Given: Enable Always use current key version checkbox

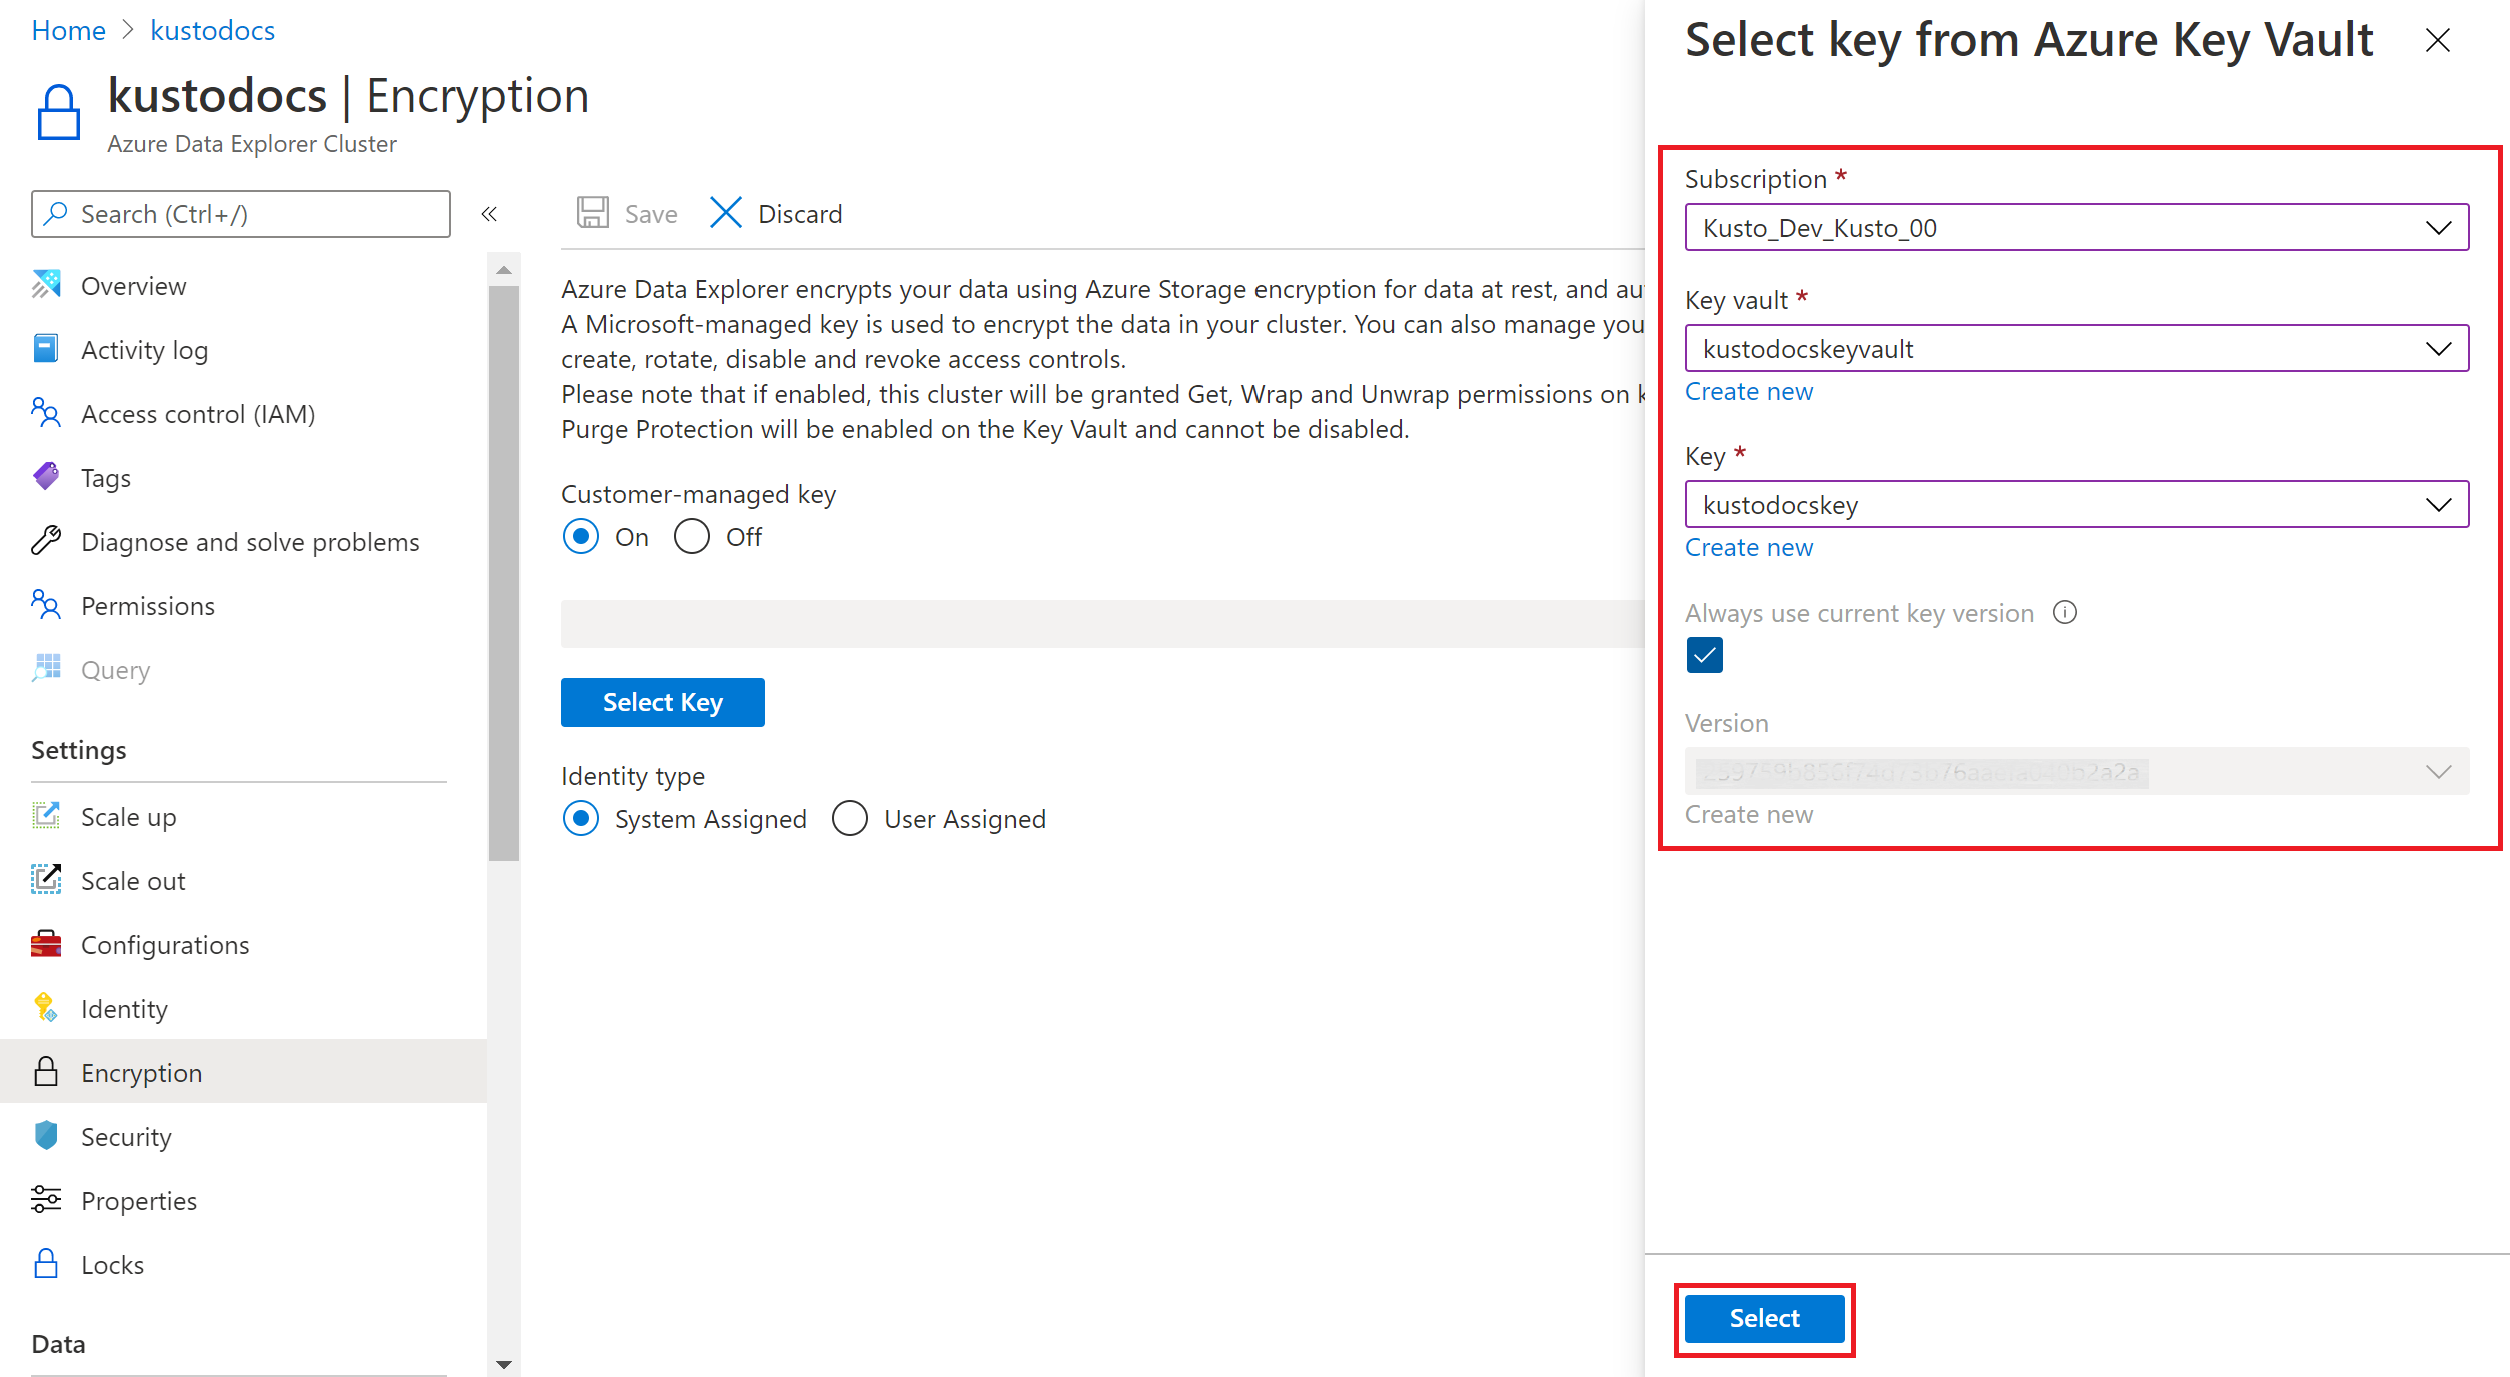Looking at the screenshot, I should pos(1703,655).
